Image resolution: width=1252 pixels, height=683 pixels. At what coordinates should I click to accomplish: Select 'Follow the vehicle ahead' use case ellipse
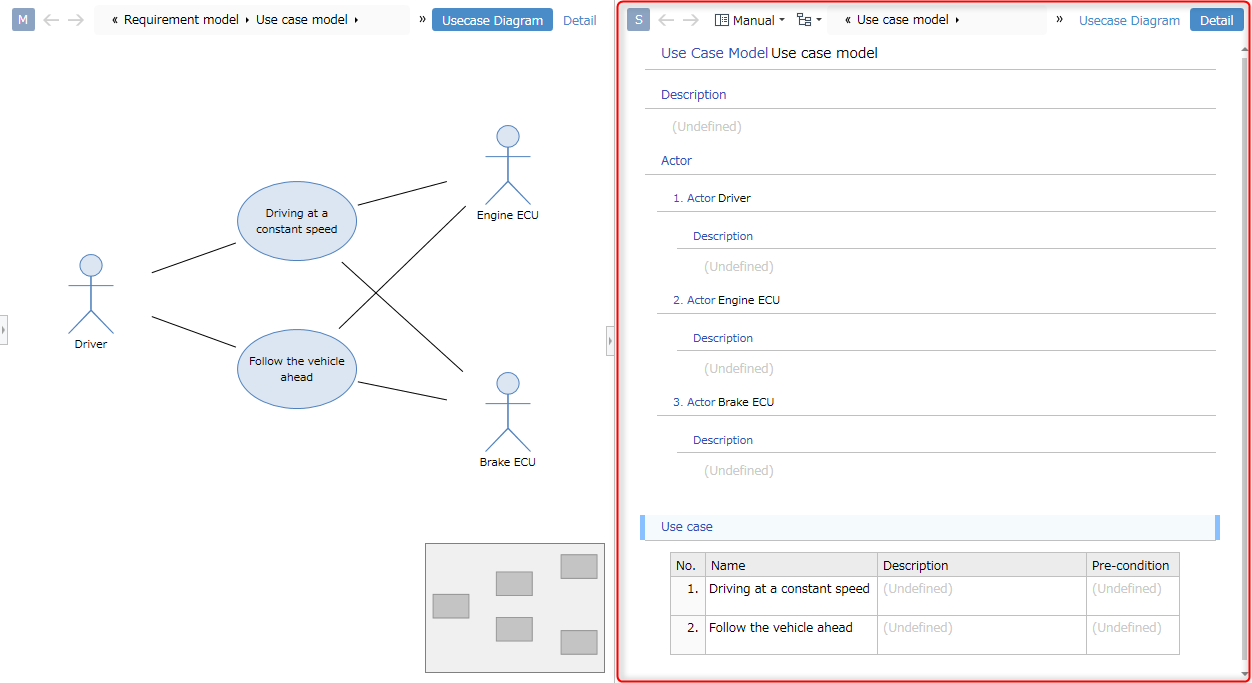coord(297,369)
